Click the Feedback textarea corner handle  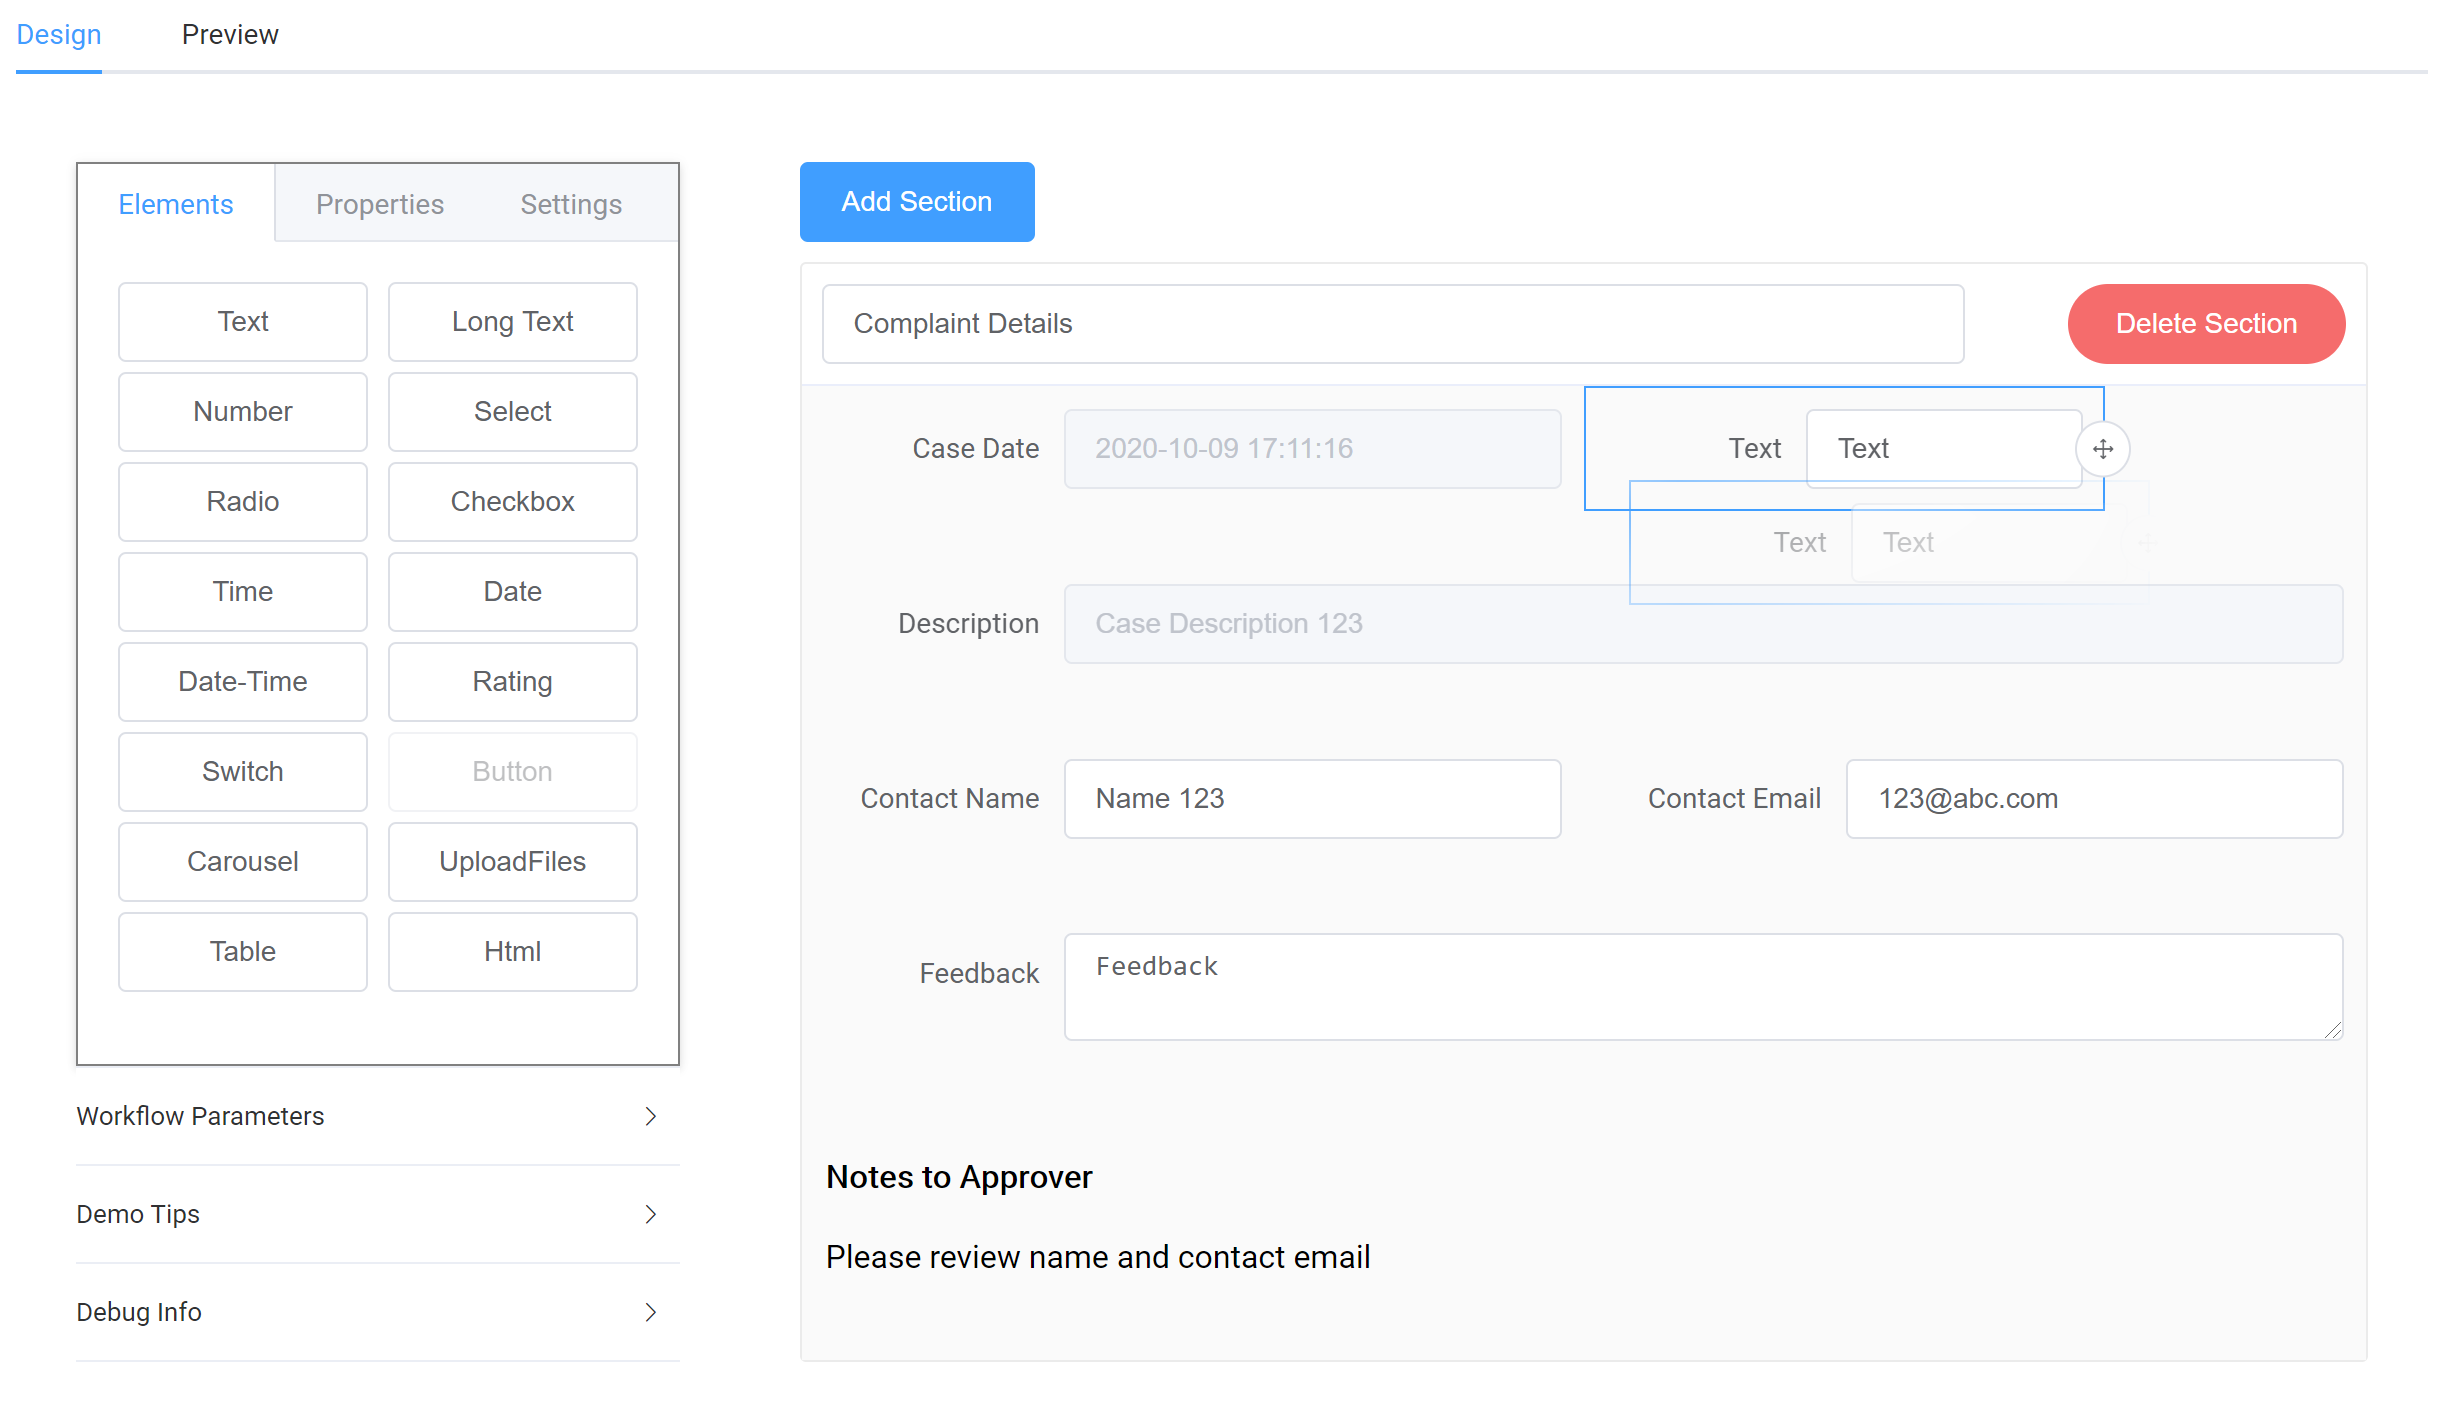tap(2333, 1030)
